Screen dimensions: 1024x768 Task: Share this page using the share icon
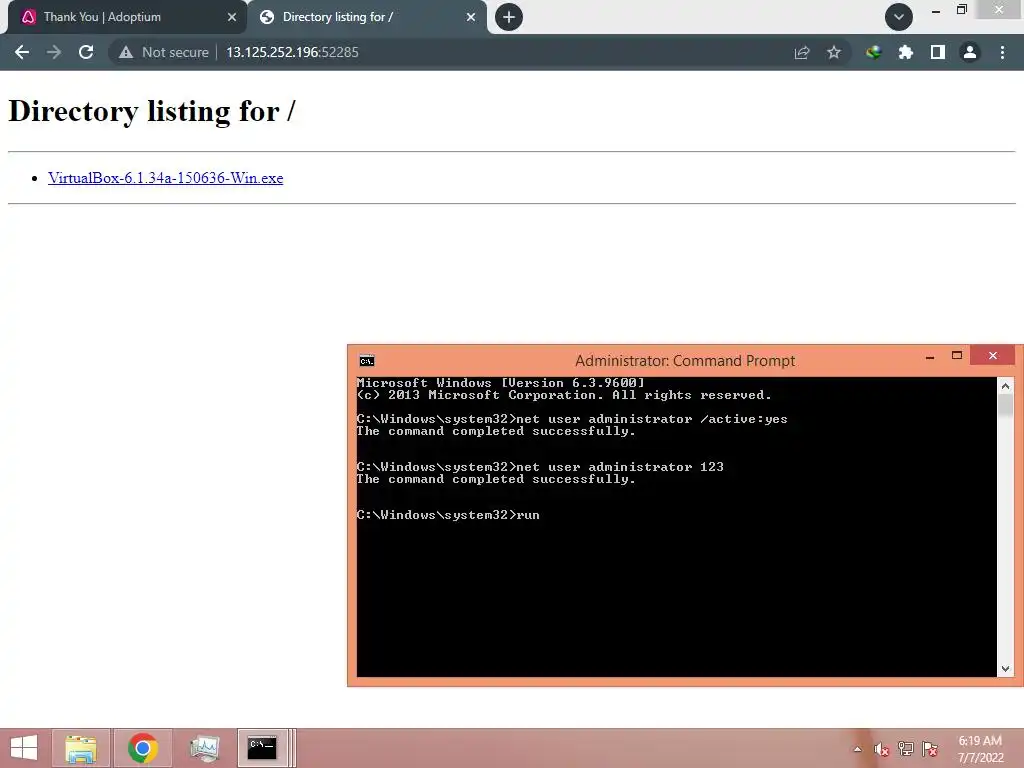[802, 52]
